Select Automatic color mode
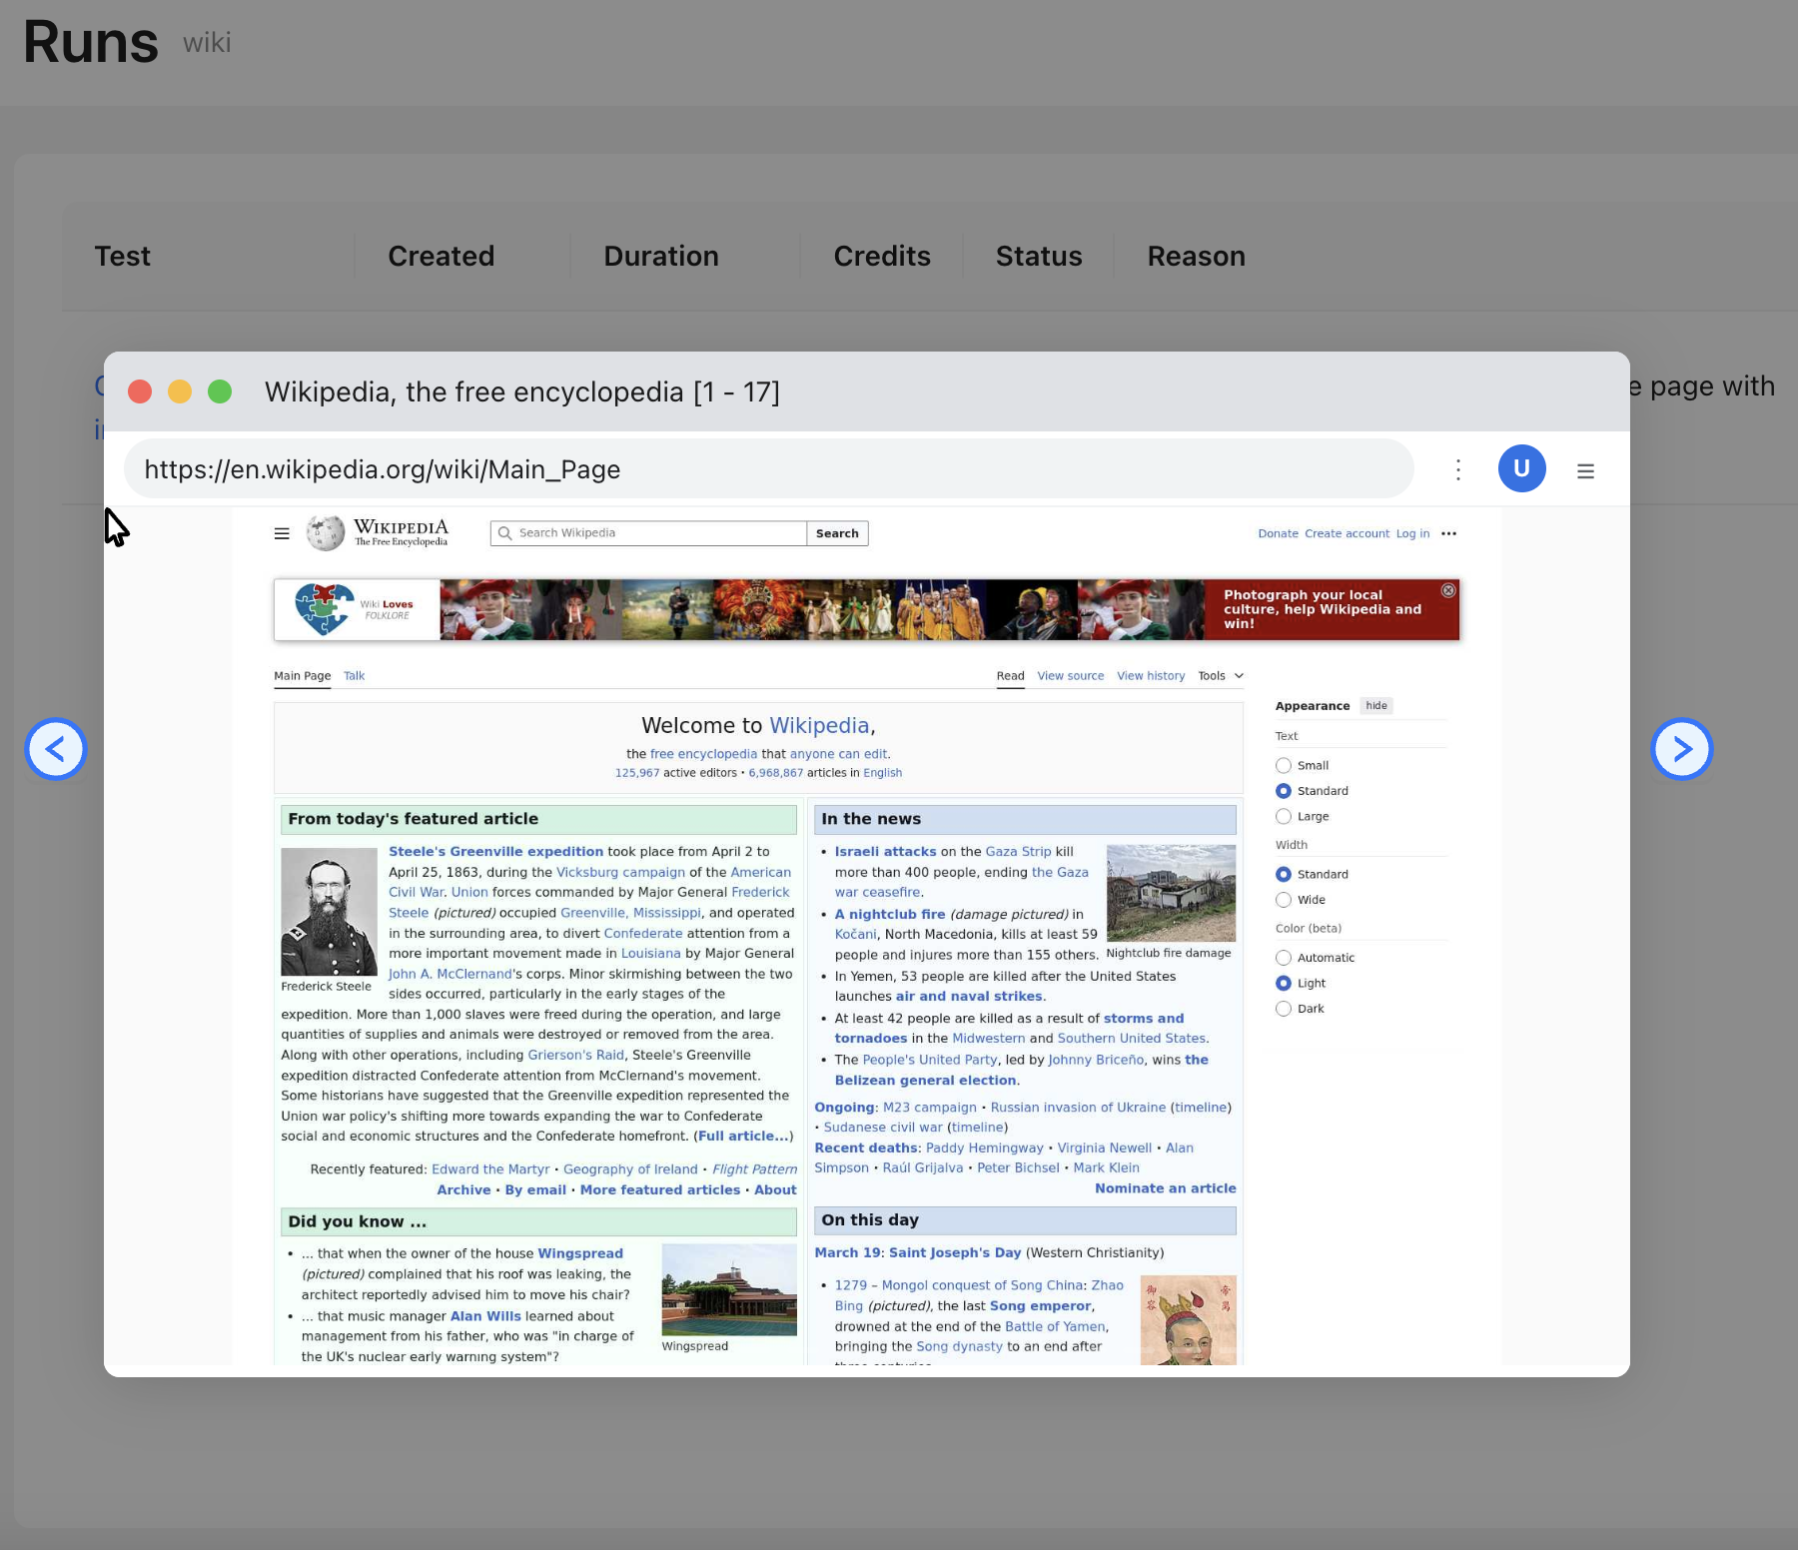The width and height of the screenshot is (1798, 1550). [1284, 958]
